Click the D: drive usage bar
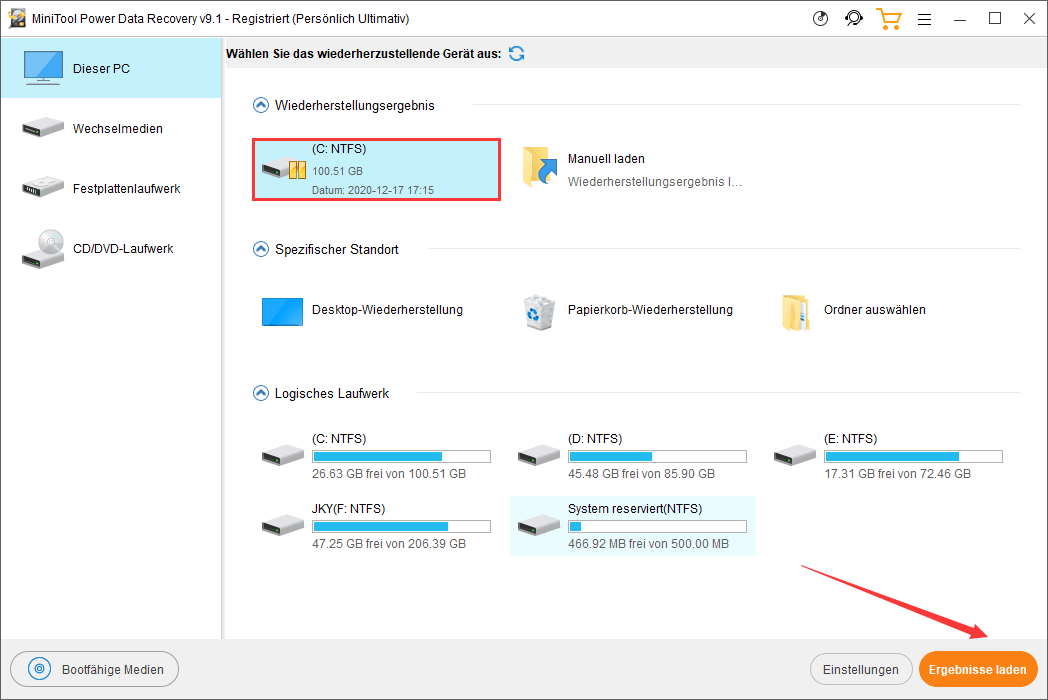Screen dimensions: 1048x700 [657, 457]
